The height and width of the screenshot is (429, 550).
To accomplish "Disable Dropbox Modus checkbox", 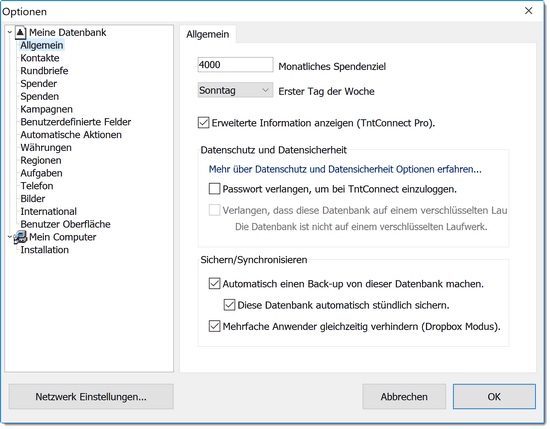I will [214, 327].
